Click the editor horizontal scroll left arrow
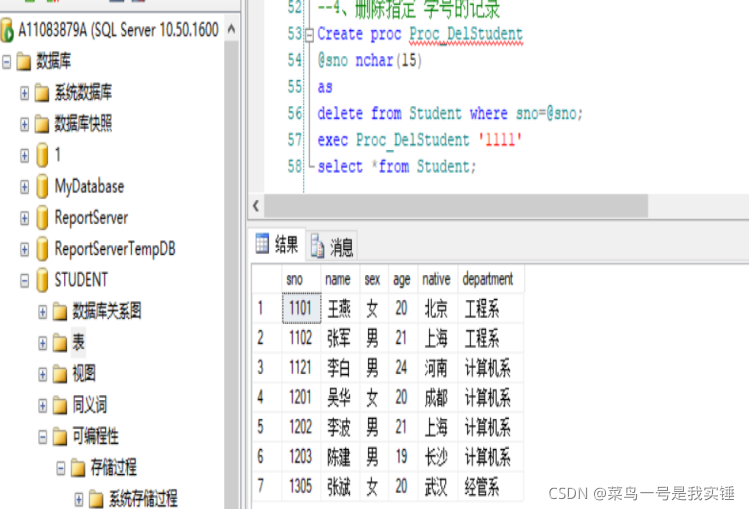750x510 pixels. click(256, 206)
